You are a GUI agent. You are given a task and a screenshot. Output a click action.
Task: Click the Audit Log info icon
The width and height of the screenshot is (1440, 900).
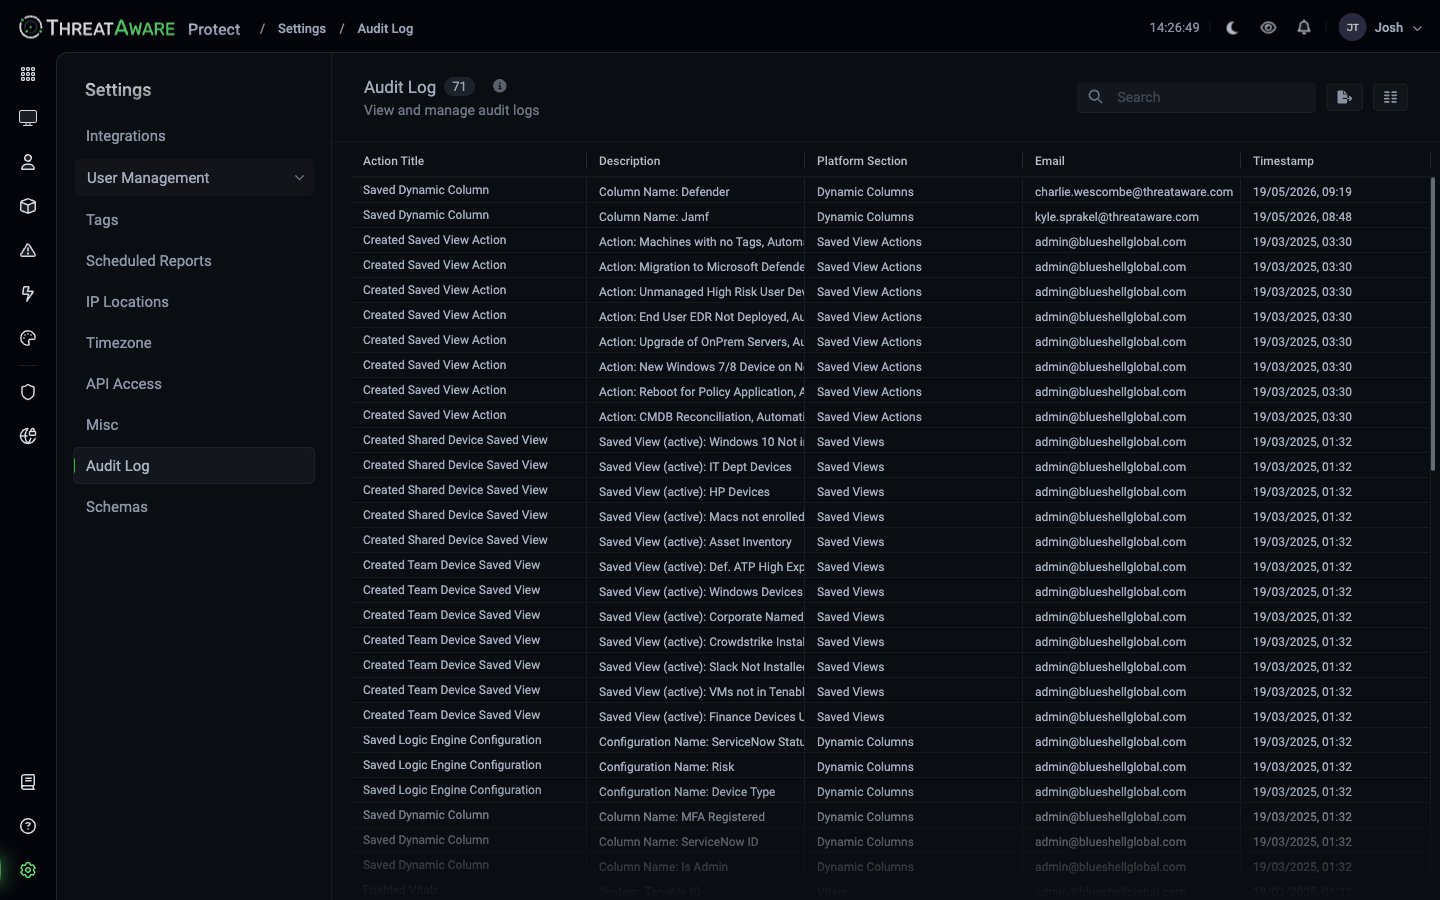pos(499,86)
